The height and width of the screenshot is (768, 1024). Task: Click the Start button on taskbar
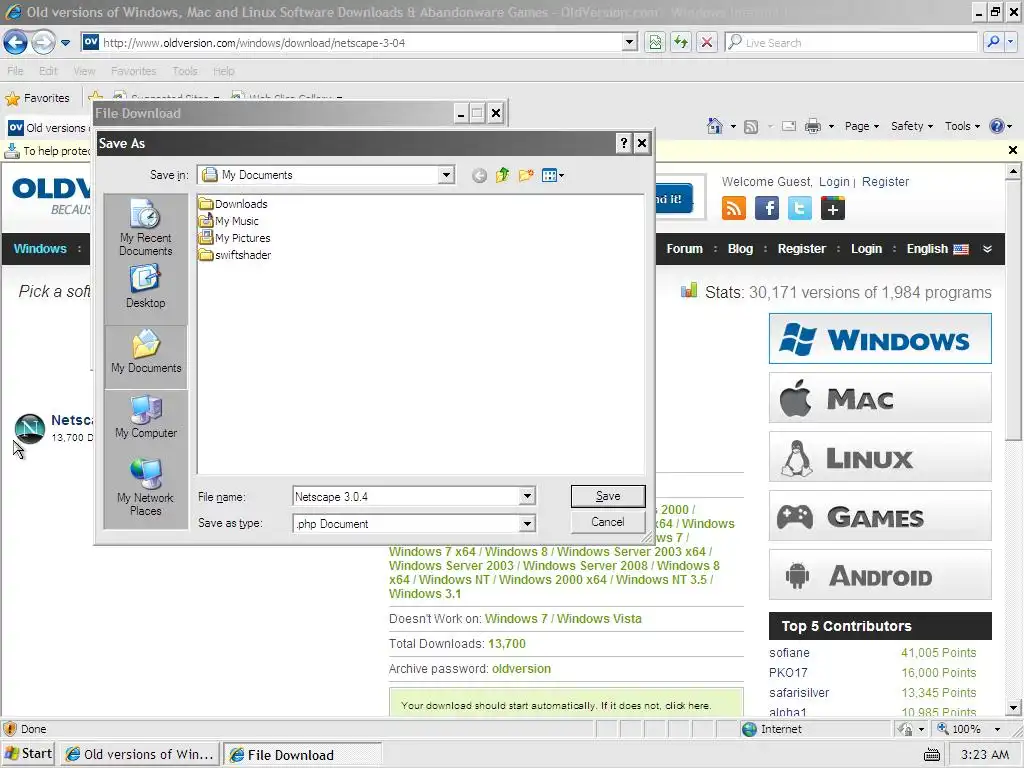pos(29,754)
